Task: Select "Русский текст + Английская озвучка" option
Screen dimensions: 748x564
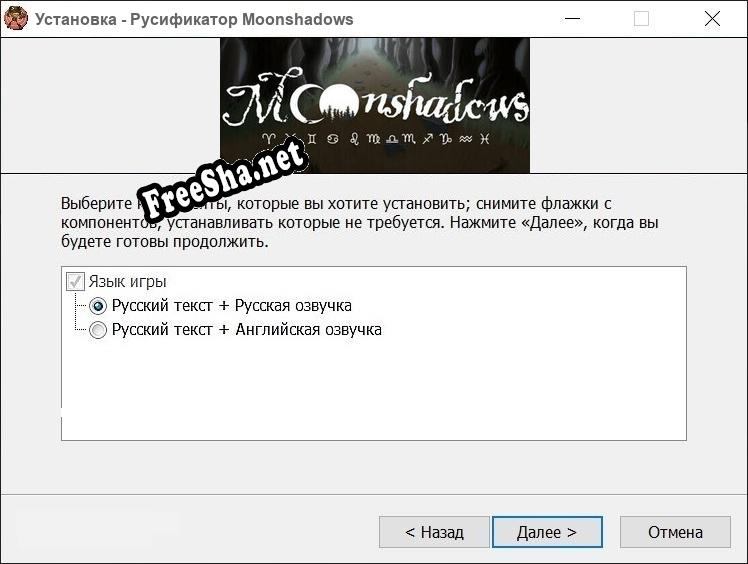Action: point(98,330)
